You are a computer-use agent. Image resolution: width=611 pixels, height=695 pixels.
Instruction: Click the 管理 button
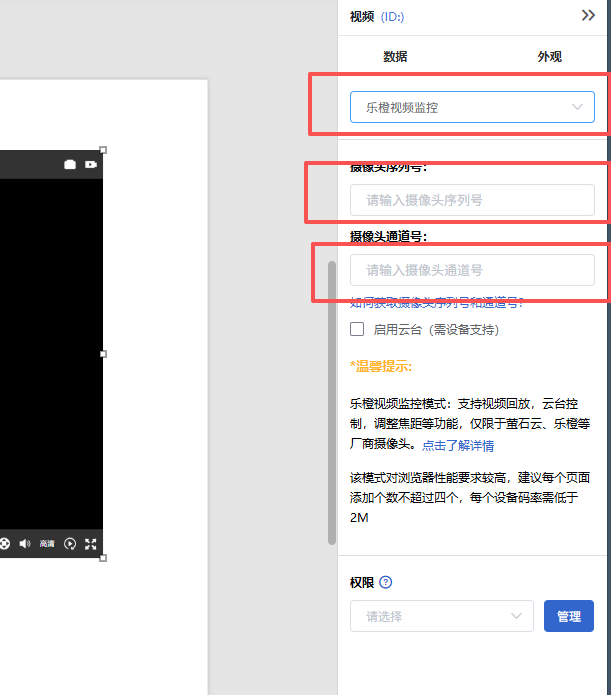point(569,616)
